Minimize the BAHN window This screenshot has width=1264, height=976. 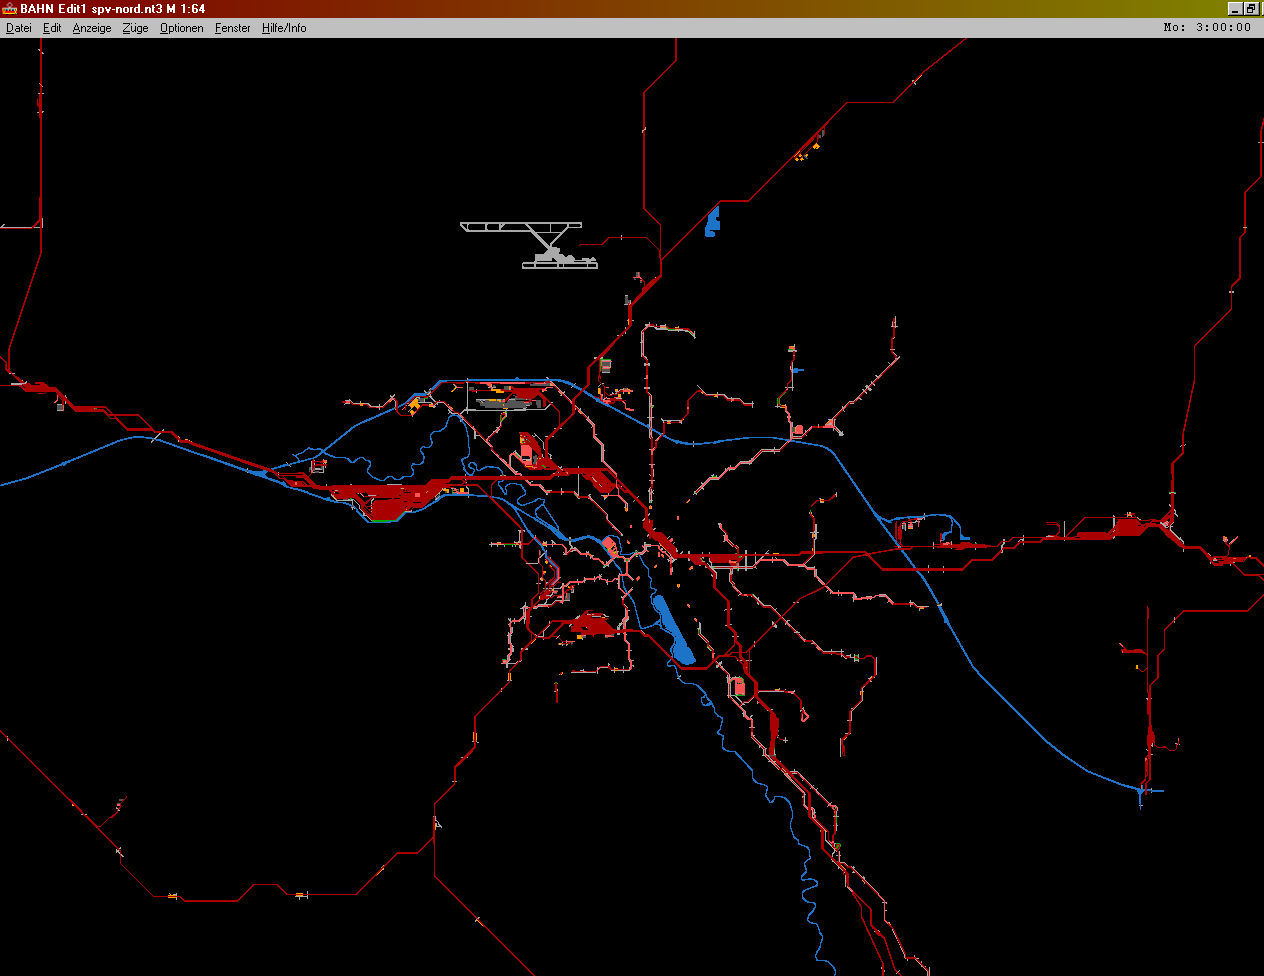1235,9
